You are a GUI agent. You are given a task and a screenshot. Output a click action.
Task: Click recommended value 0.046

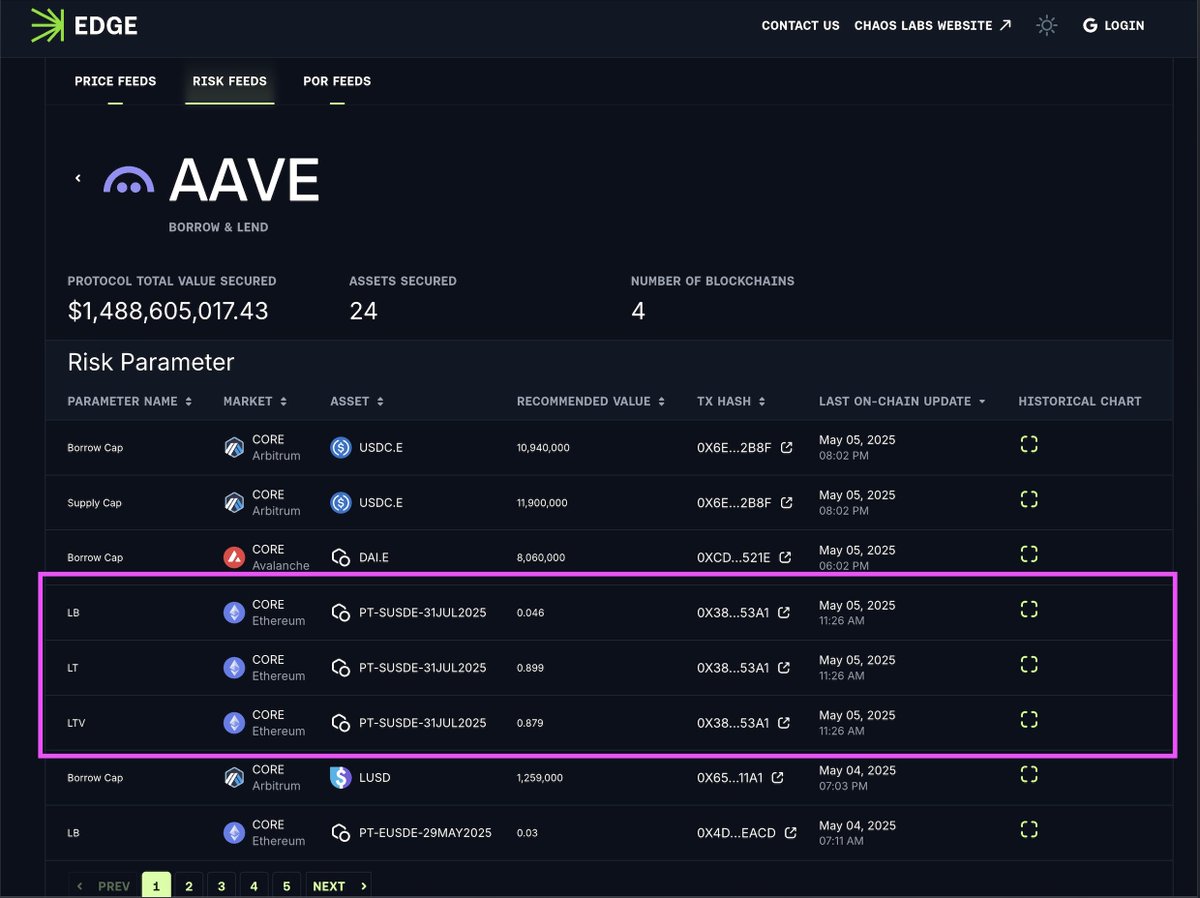point(530,613)
